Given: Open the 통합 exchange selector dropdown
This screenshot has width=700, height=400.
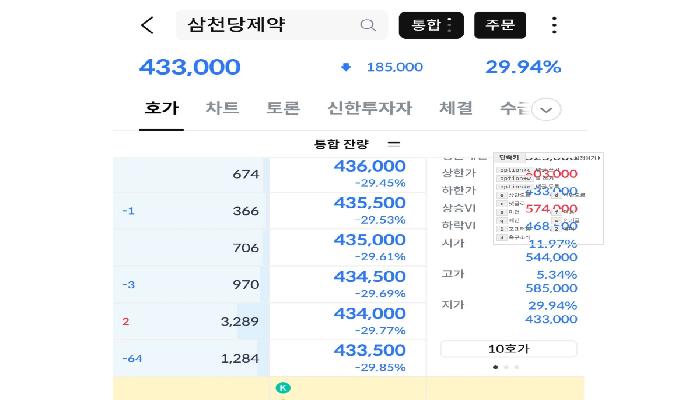Looking at the screenshot, I should click(x=430, y=25).
